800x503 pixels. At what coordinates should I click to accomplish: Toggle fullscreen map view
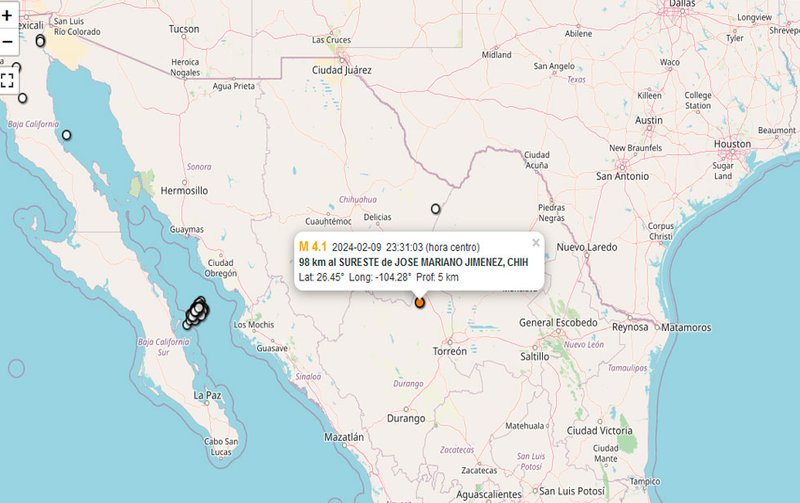tap(7, 80)
